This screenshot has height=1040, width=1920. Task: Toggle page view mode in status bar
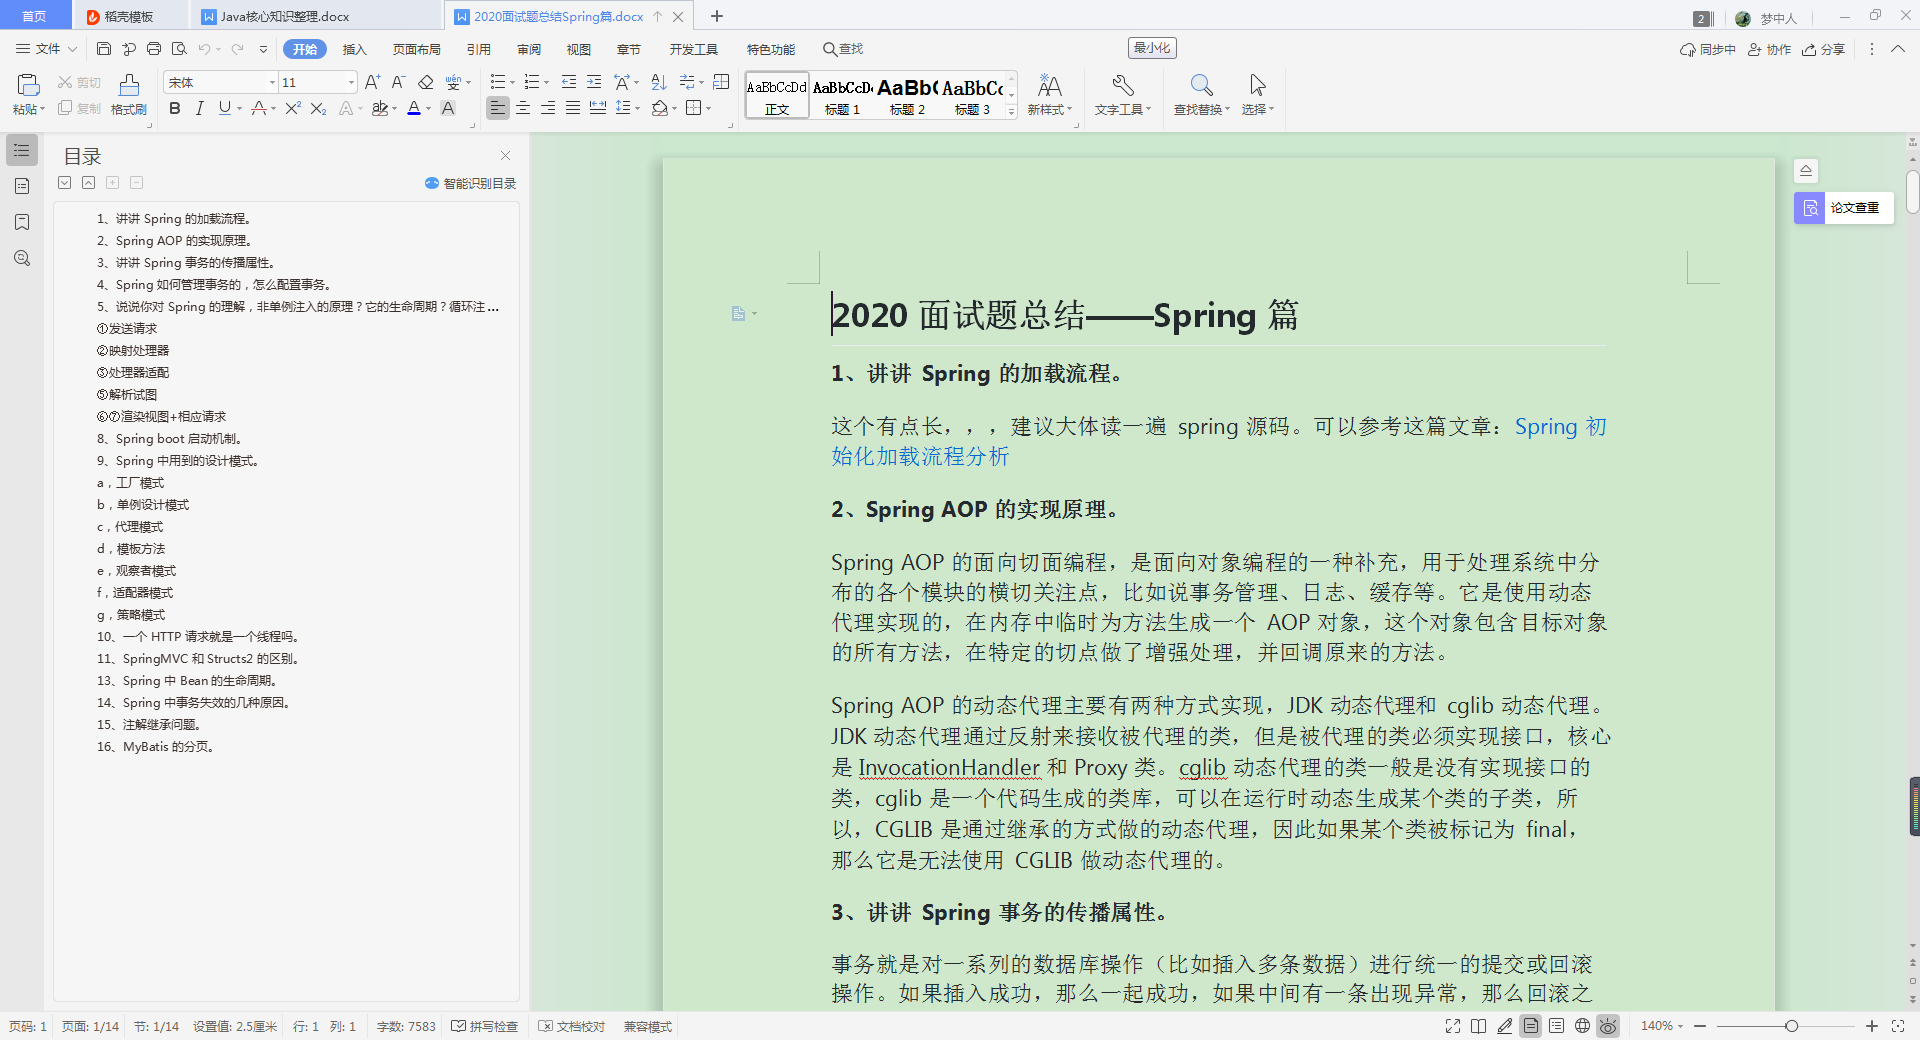[x=1530, y=1026]
